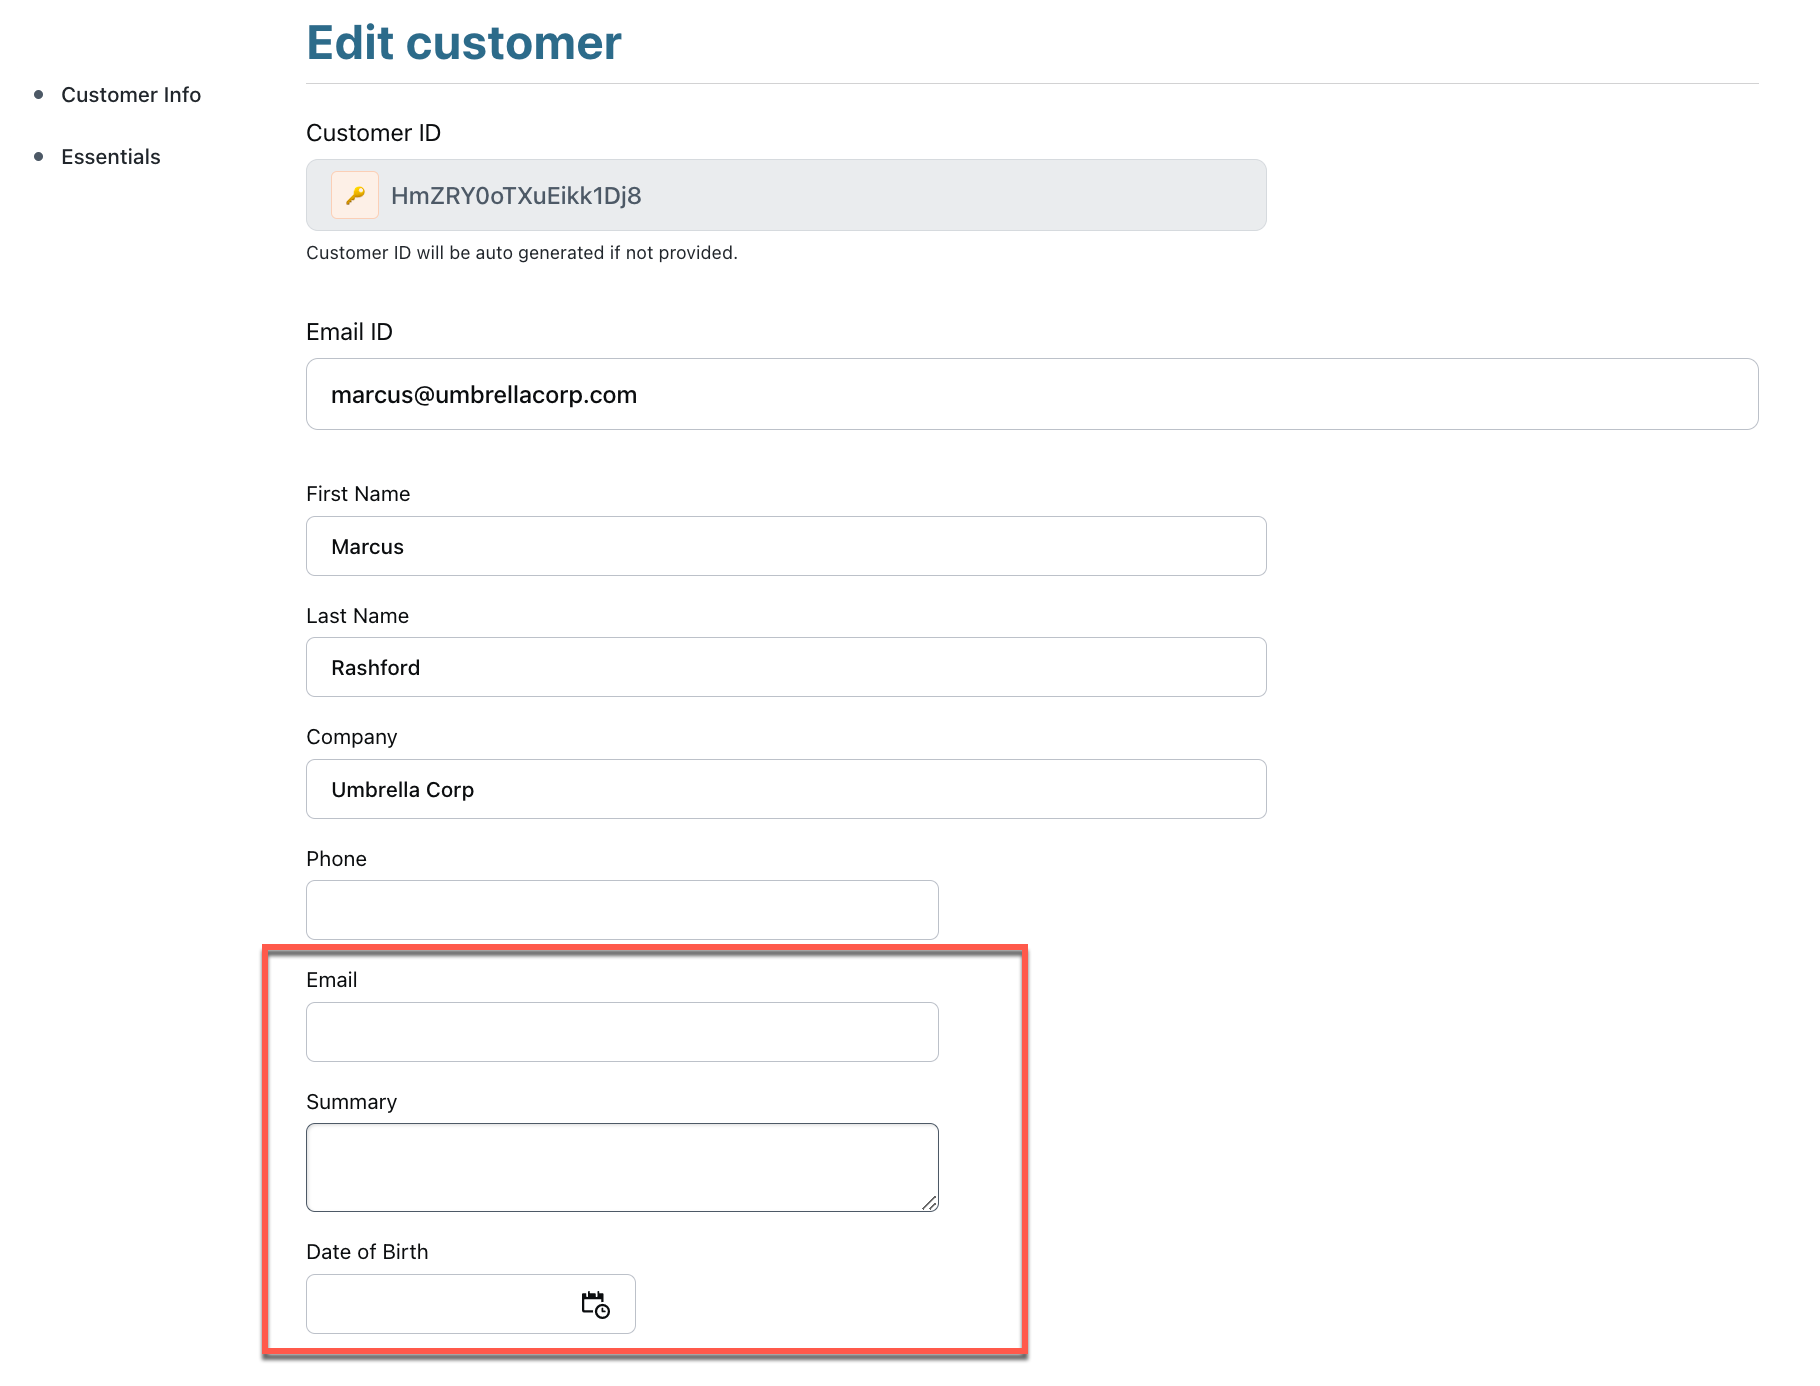Jump to Essentials section

click(111, 157)
